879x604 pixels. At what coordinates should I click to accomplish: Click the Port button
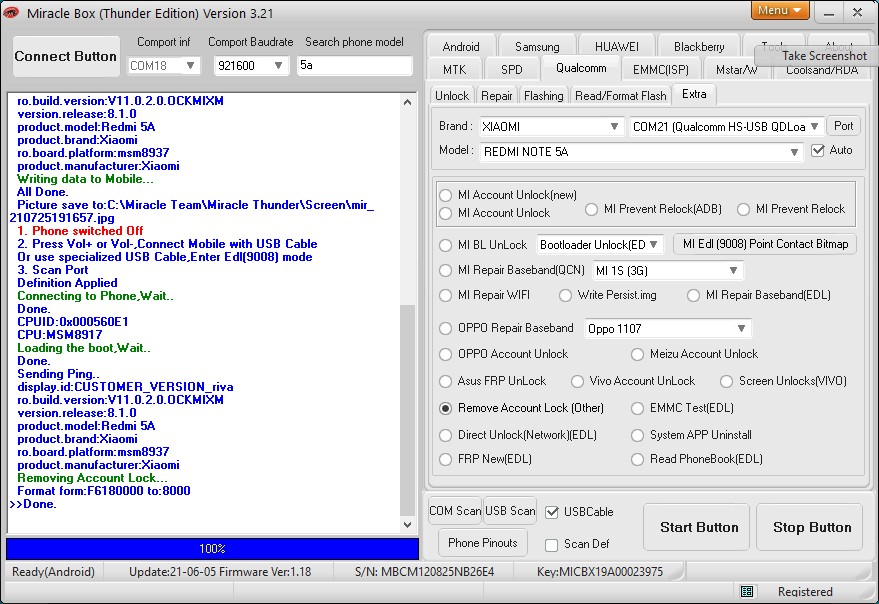point(844,126)
